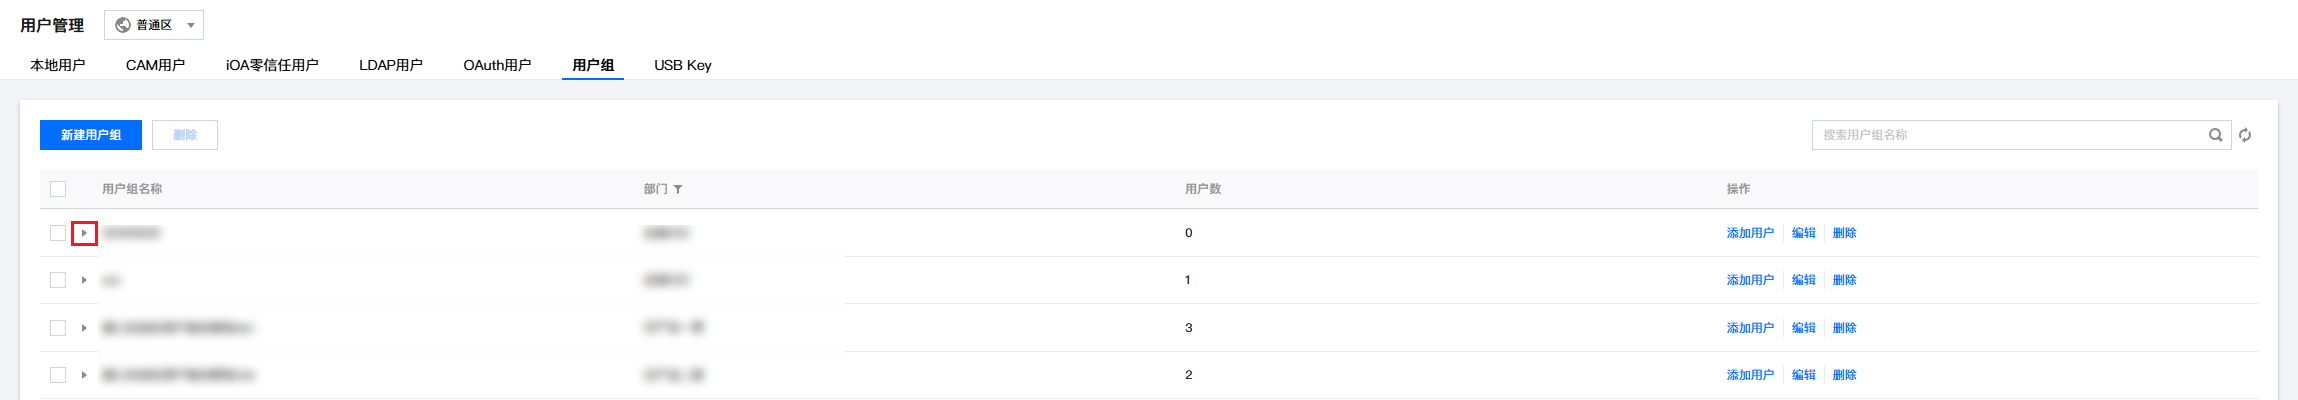Image resolution: width=2298 pixels, height=400 pixels.
Task: Open the department column filter icon
Action: [x=678, y=189]
